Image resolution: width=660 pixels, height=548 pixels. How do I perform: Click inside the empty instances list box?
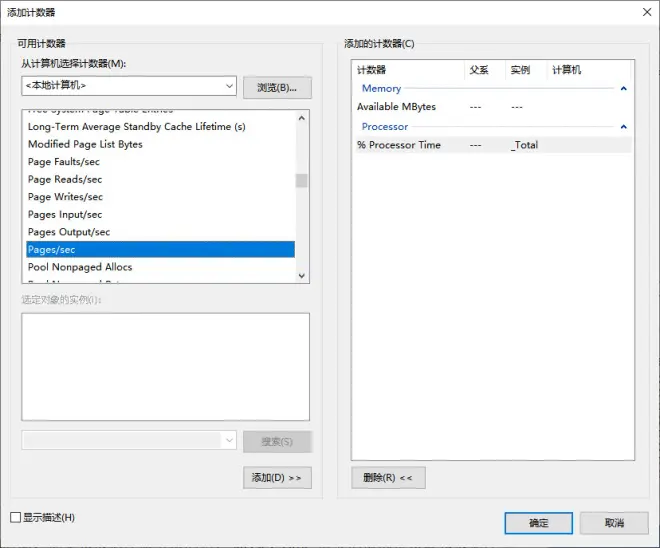165,367
